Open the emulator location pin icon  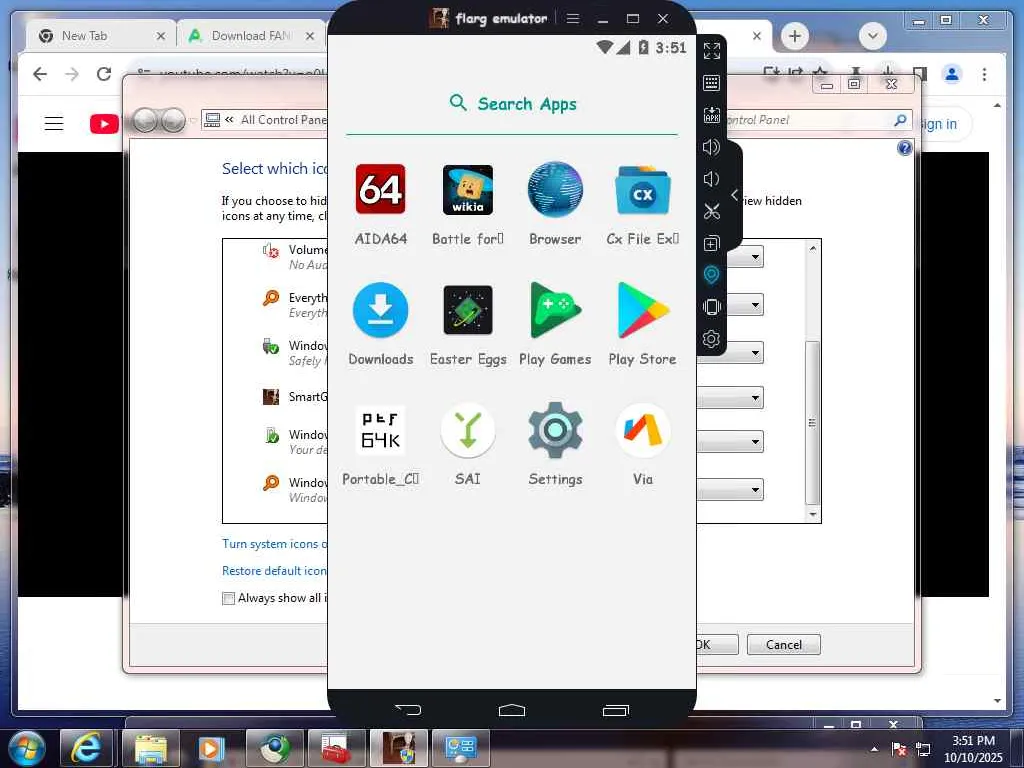711,275
